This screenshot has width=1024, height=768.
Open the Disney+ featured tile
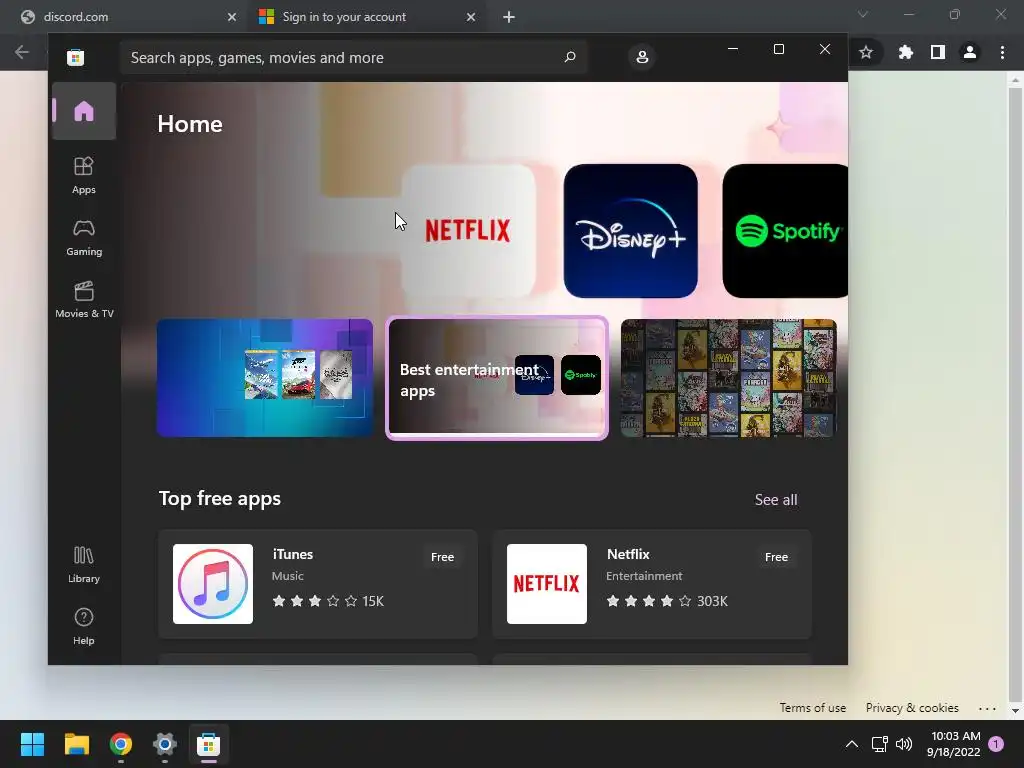pyautogui.click(x=630, y=231)
